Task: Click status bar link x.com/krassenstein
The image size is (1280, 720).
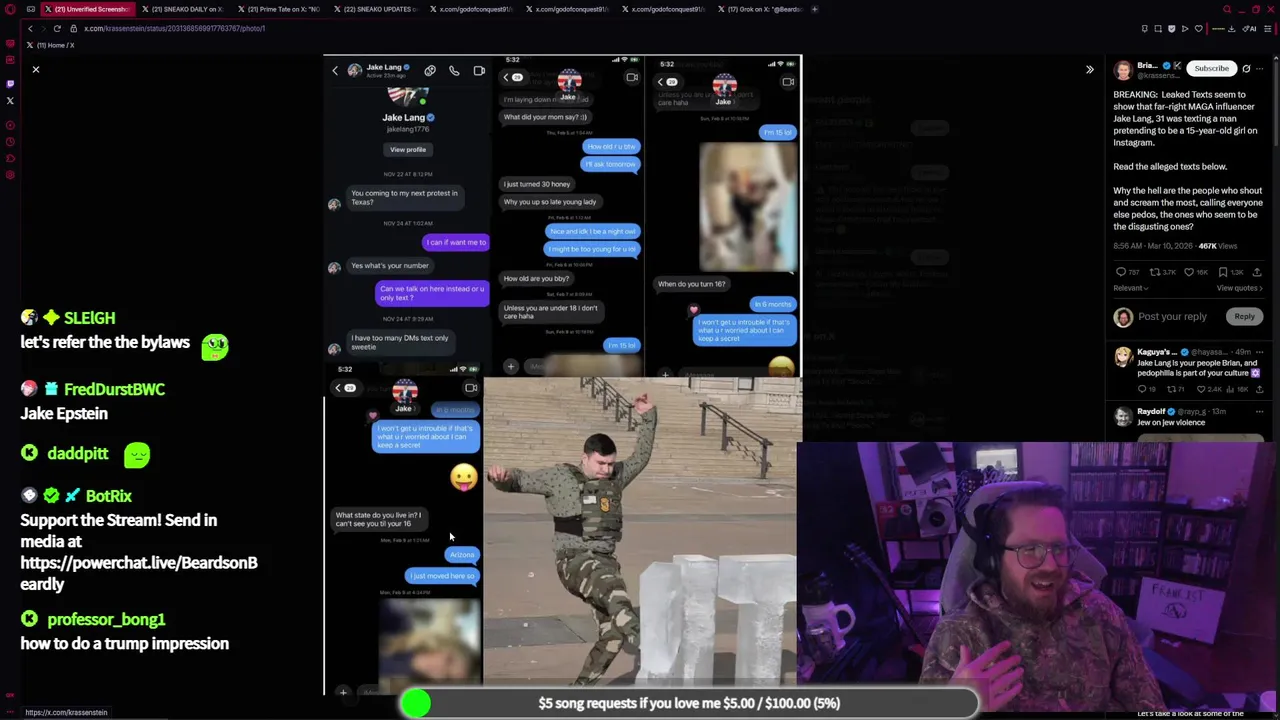Action: pos(66,713)
